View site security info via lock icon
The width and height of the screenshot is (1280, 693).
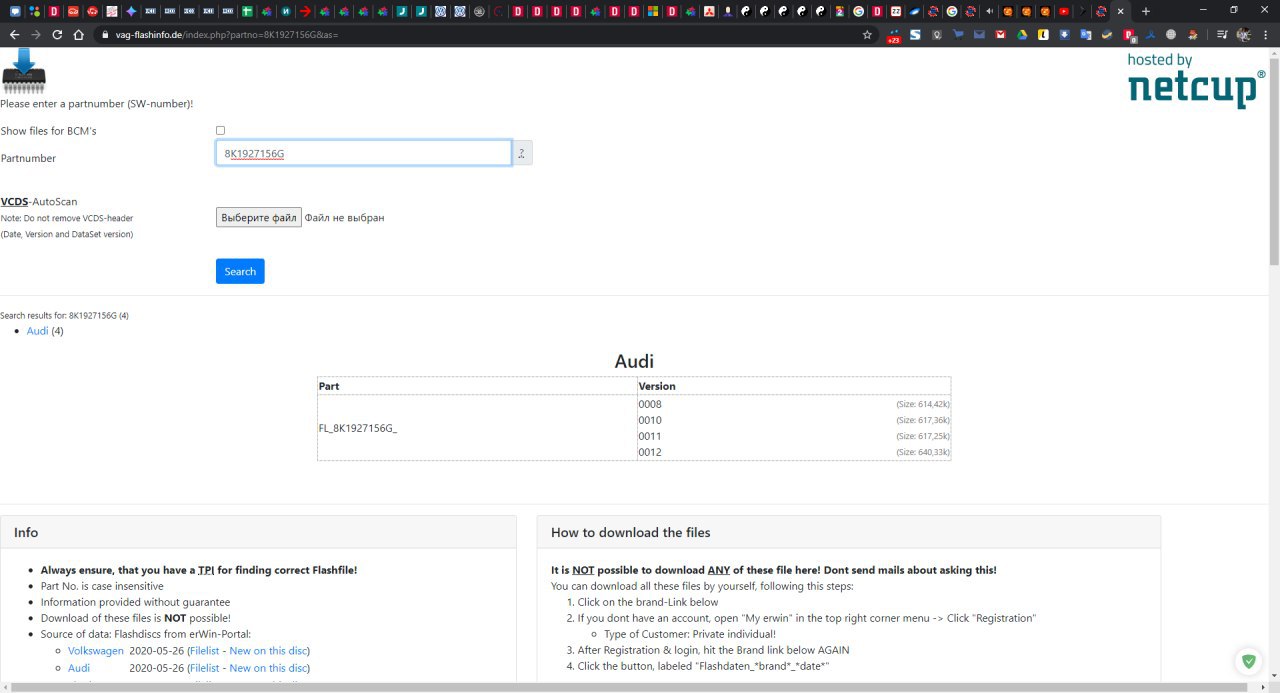tap(104, 34)
